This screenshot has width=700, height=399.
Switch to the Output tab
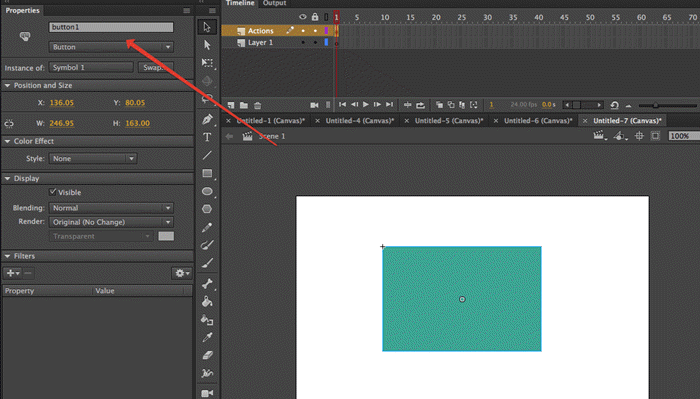(x=274, y=3)
